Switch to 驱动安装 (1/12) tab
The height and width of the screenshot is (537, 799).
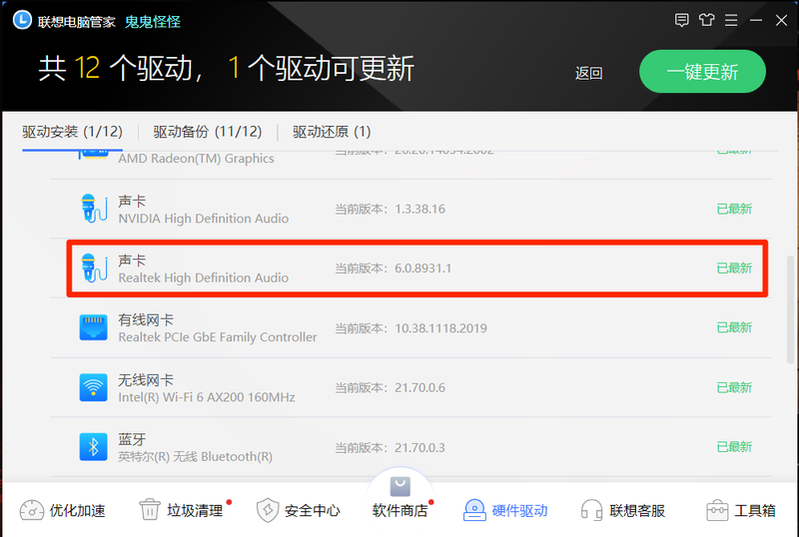point(72,132)
